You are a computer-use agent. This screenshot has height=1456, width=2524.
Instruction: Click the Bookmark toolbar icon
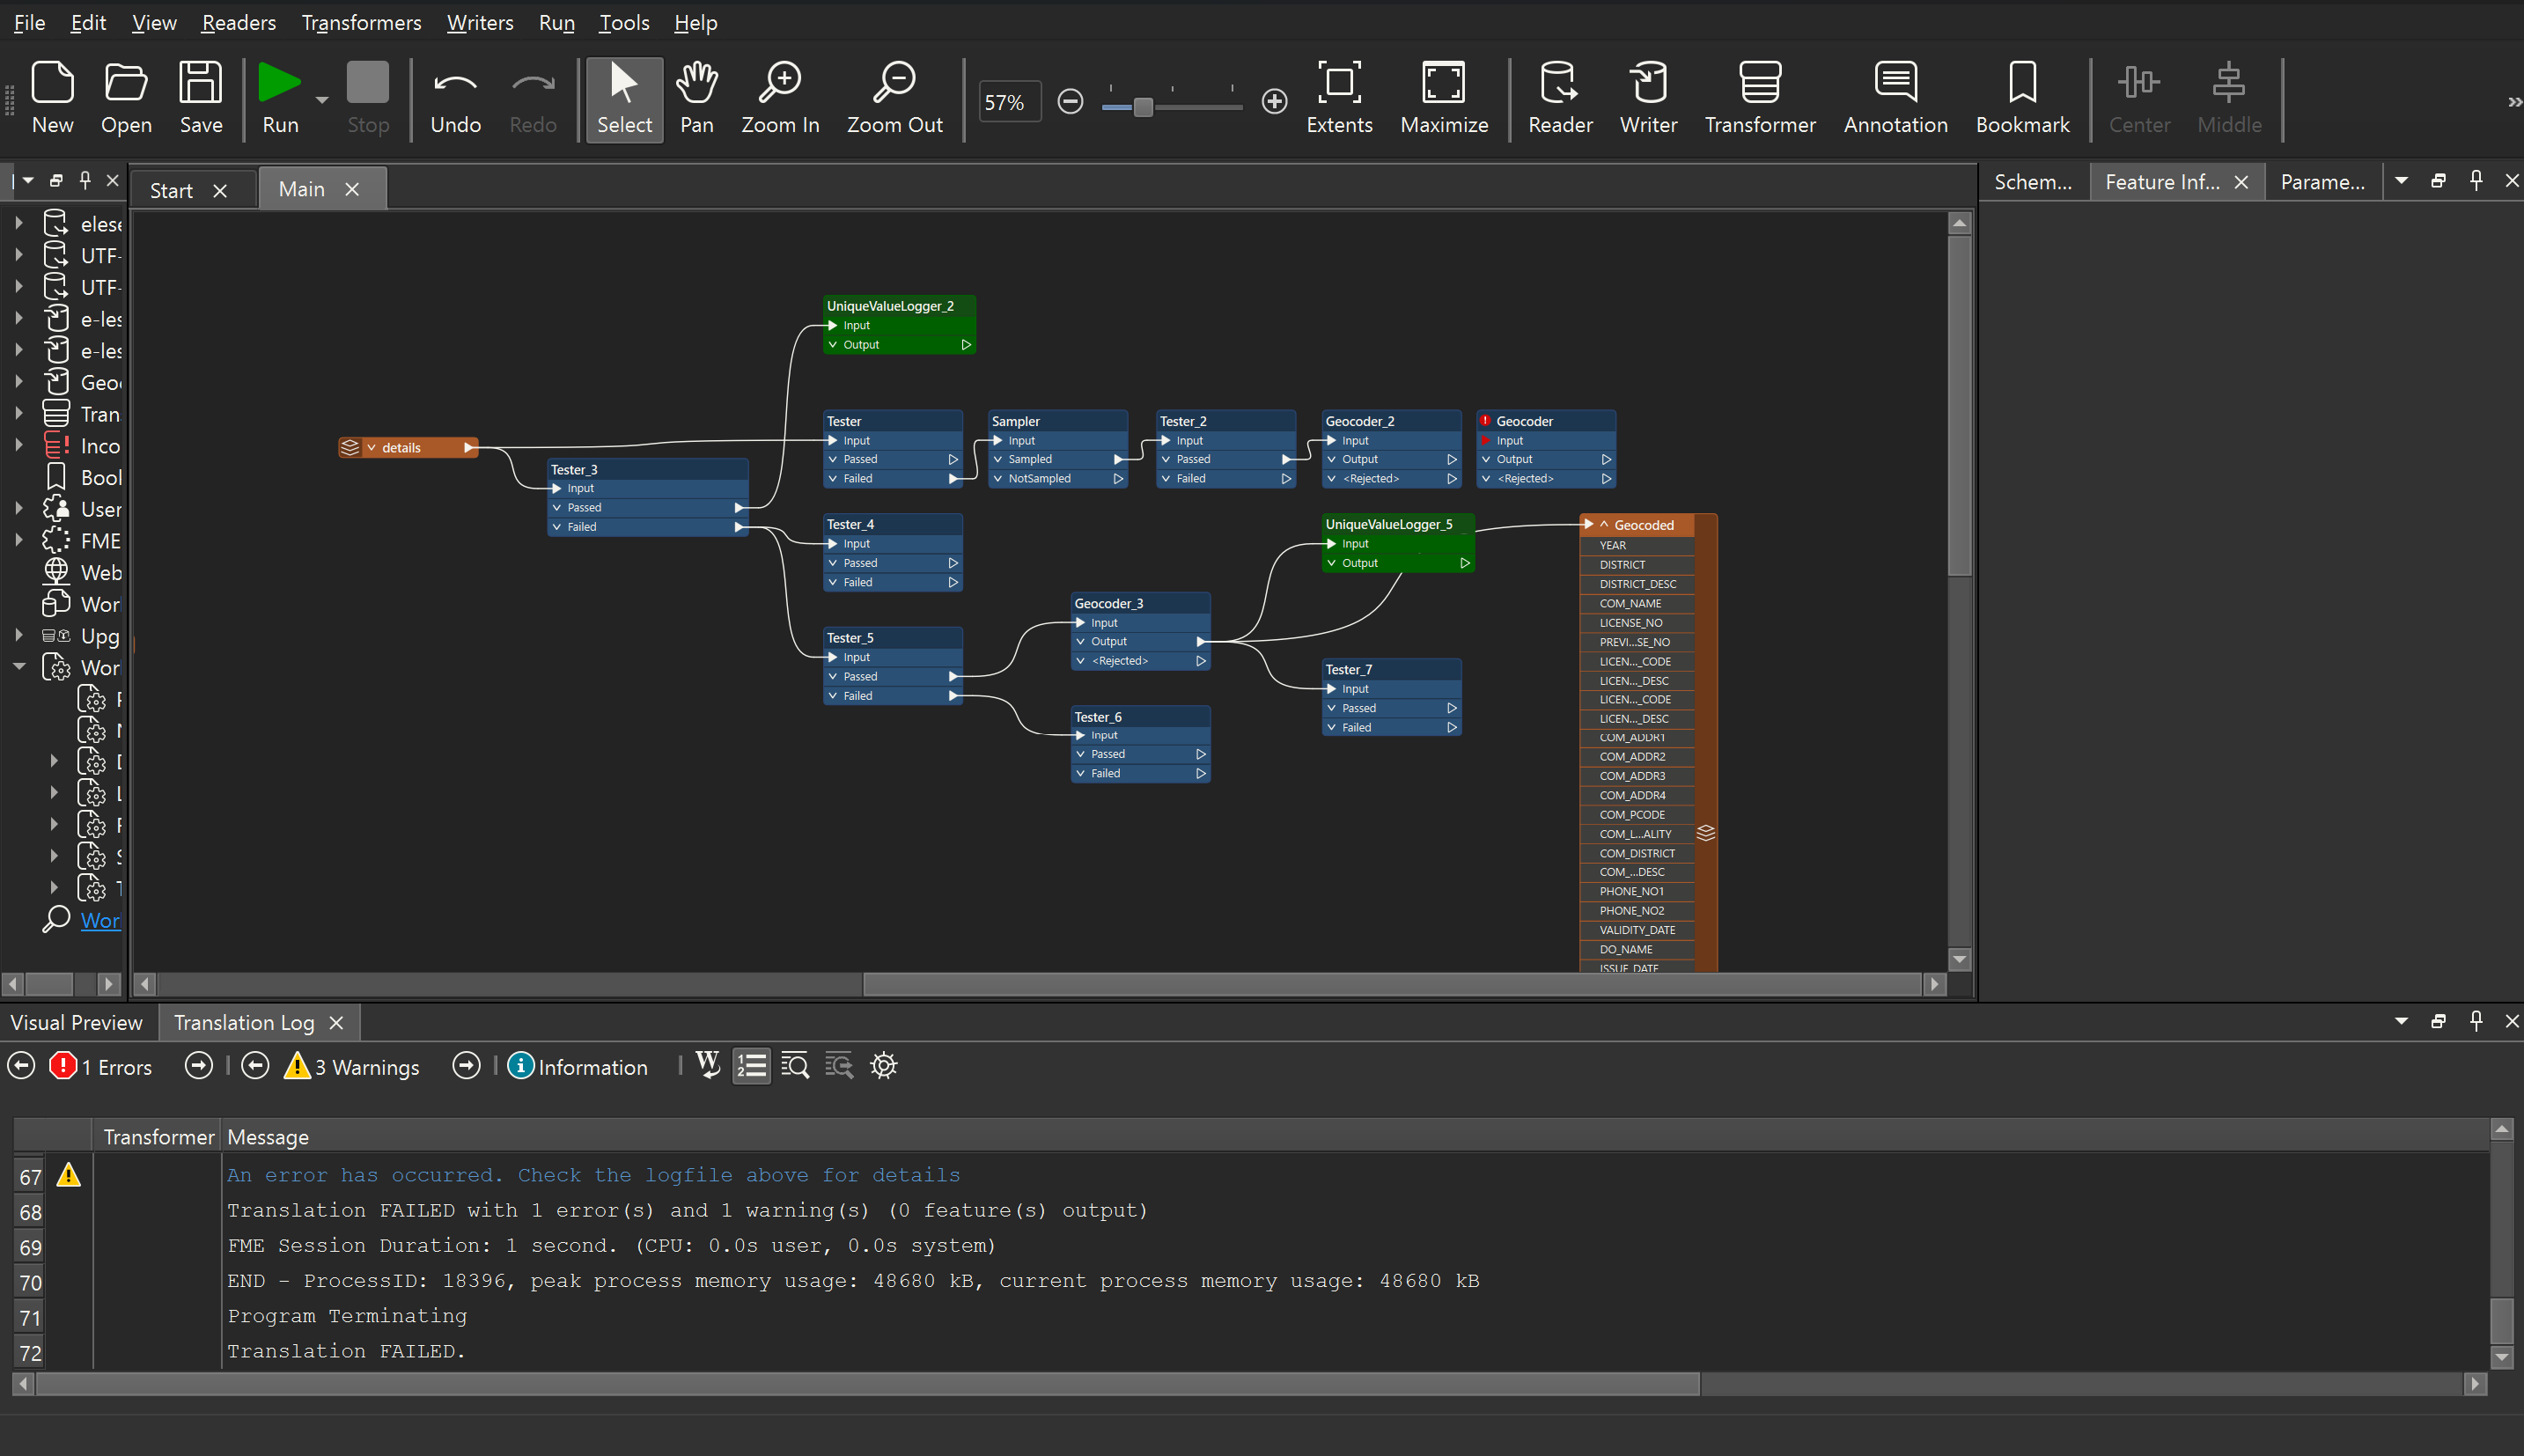tap(2022, 84)
